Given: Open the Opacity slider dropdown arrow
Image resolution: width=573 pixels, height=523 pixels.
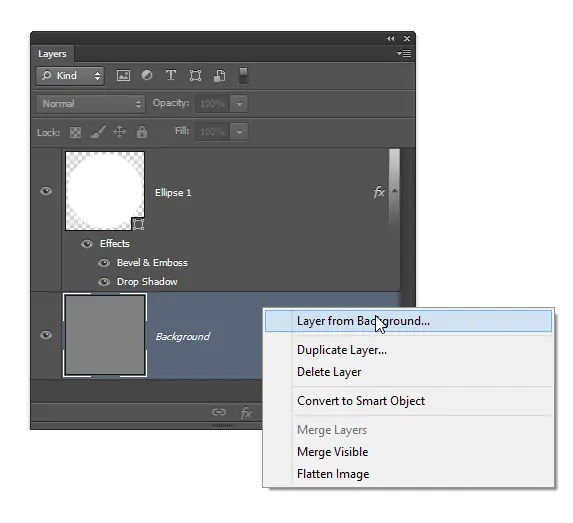Looking at the screenshot, I should coord(239,104).
